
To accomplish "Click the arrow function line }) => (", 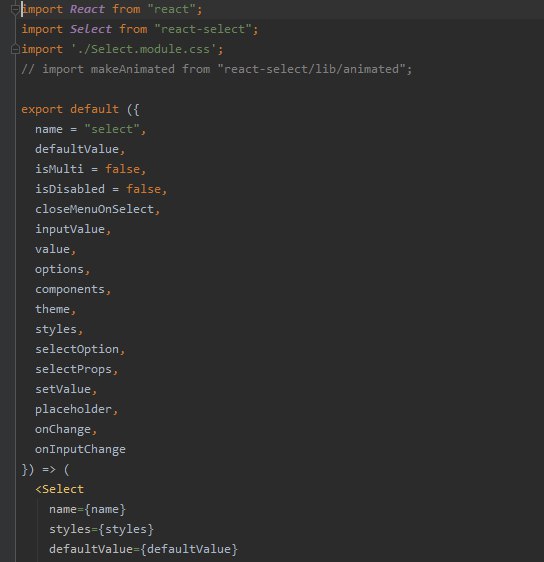I will point(45,469).
